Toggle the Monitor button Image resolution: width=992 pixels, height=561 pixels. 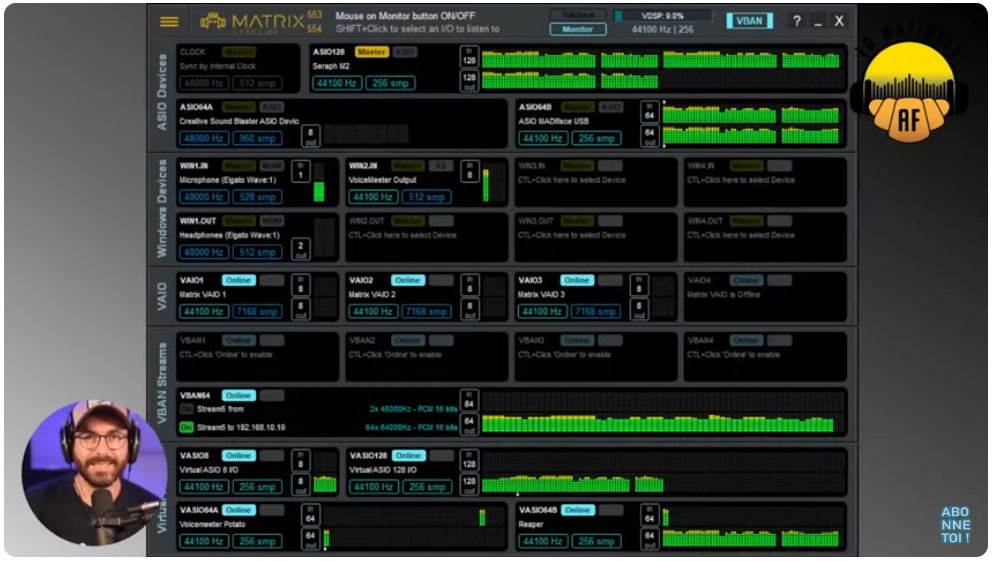(578, 29)
